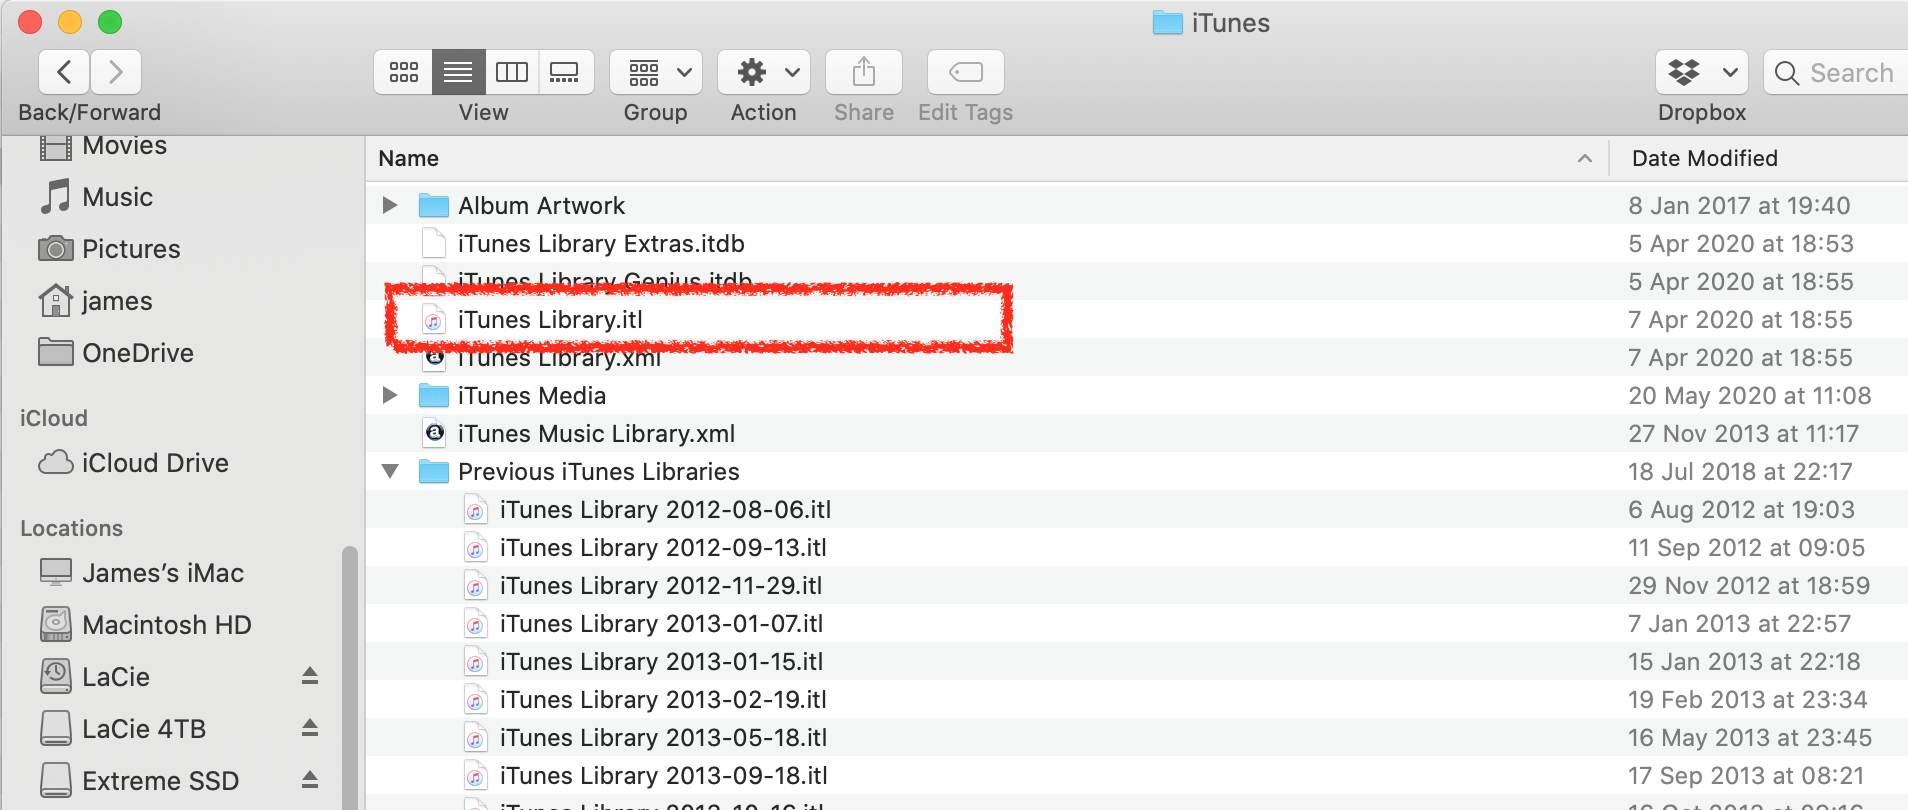Select iTunes Music Library.xml
The image size is (1908, 810).
tap(596, 433)
